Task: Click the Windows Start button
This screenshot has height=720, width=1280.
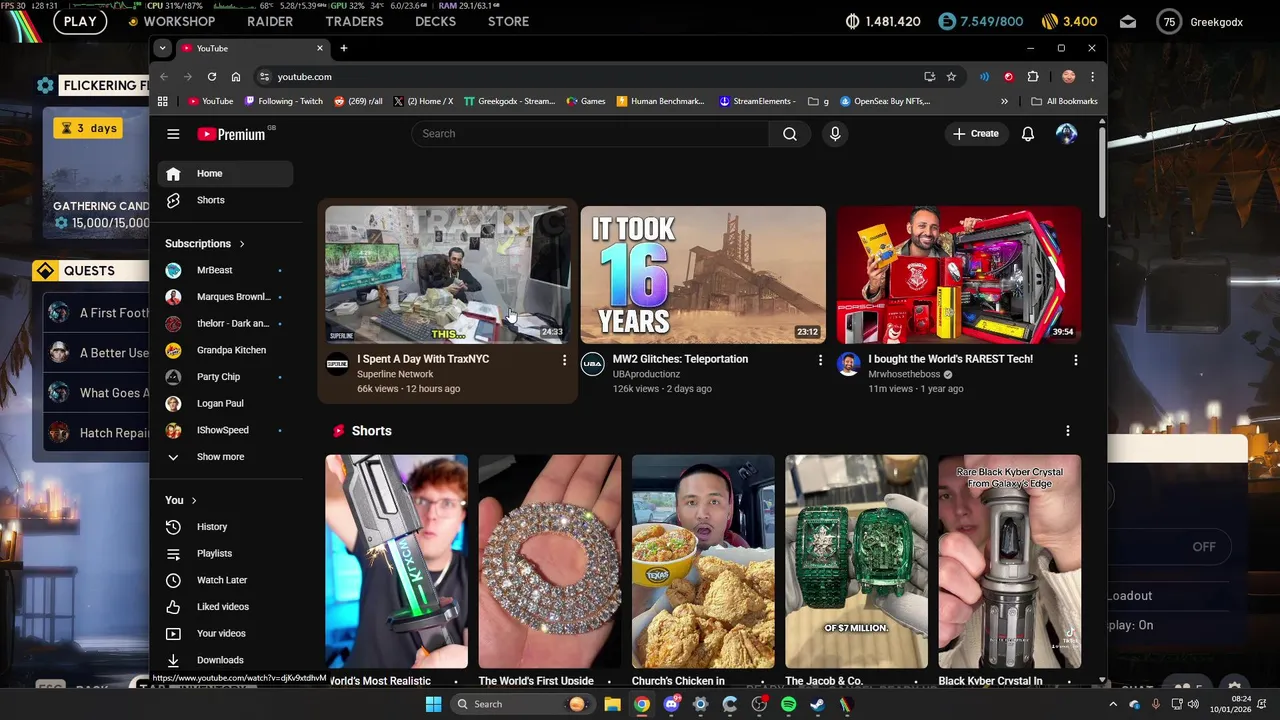Action: [433, 704]
